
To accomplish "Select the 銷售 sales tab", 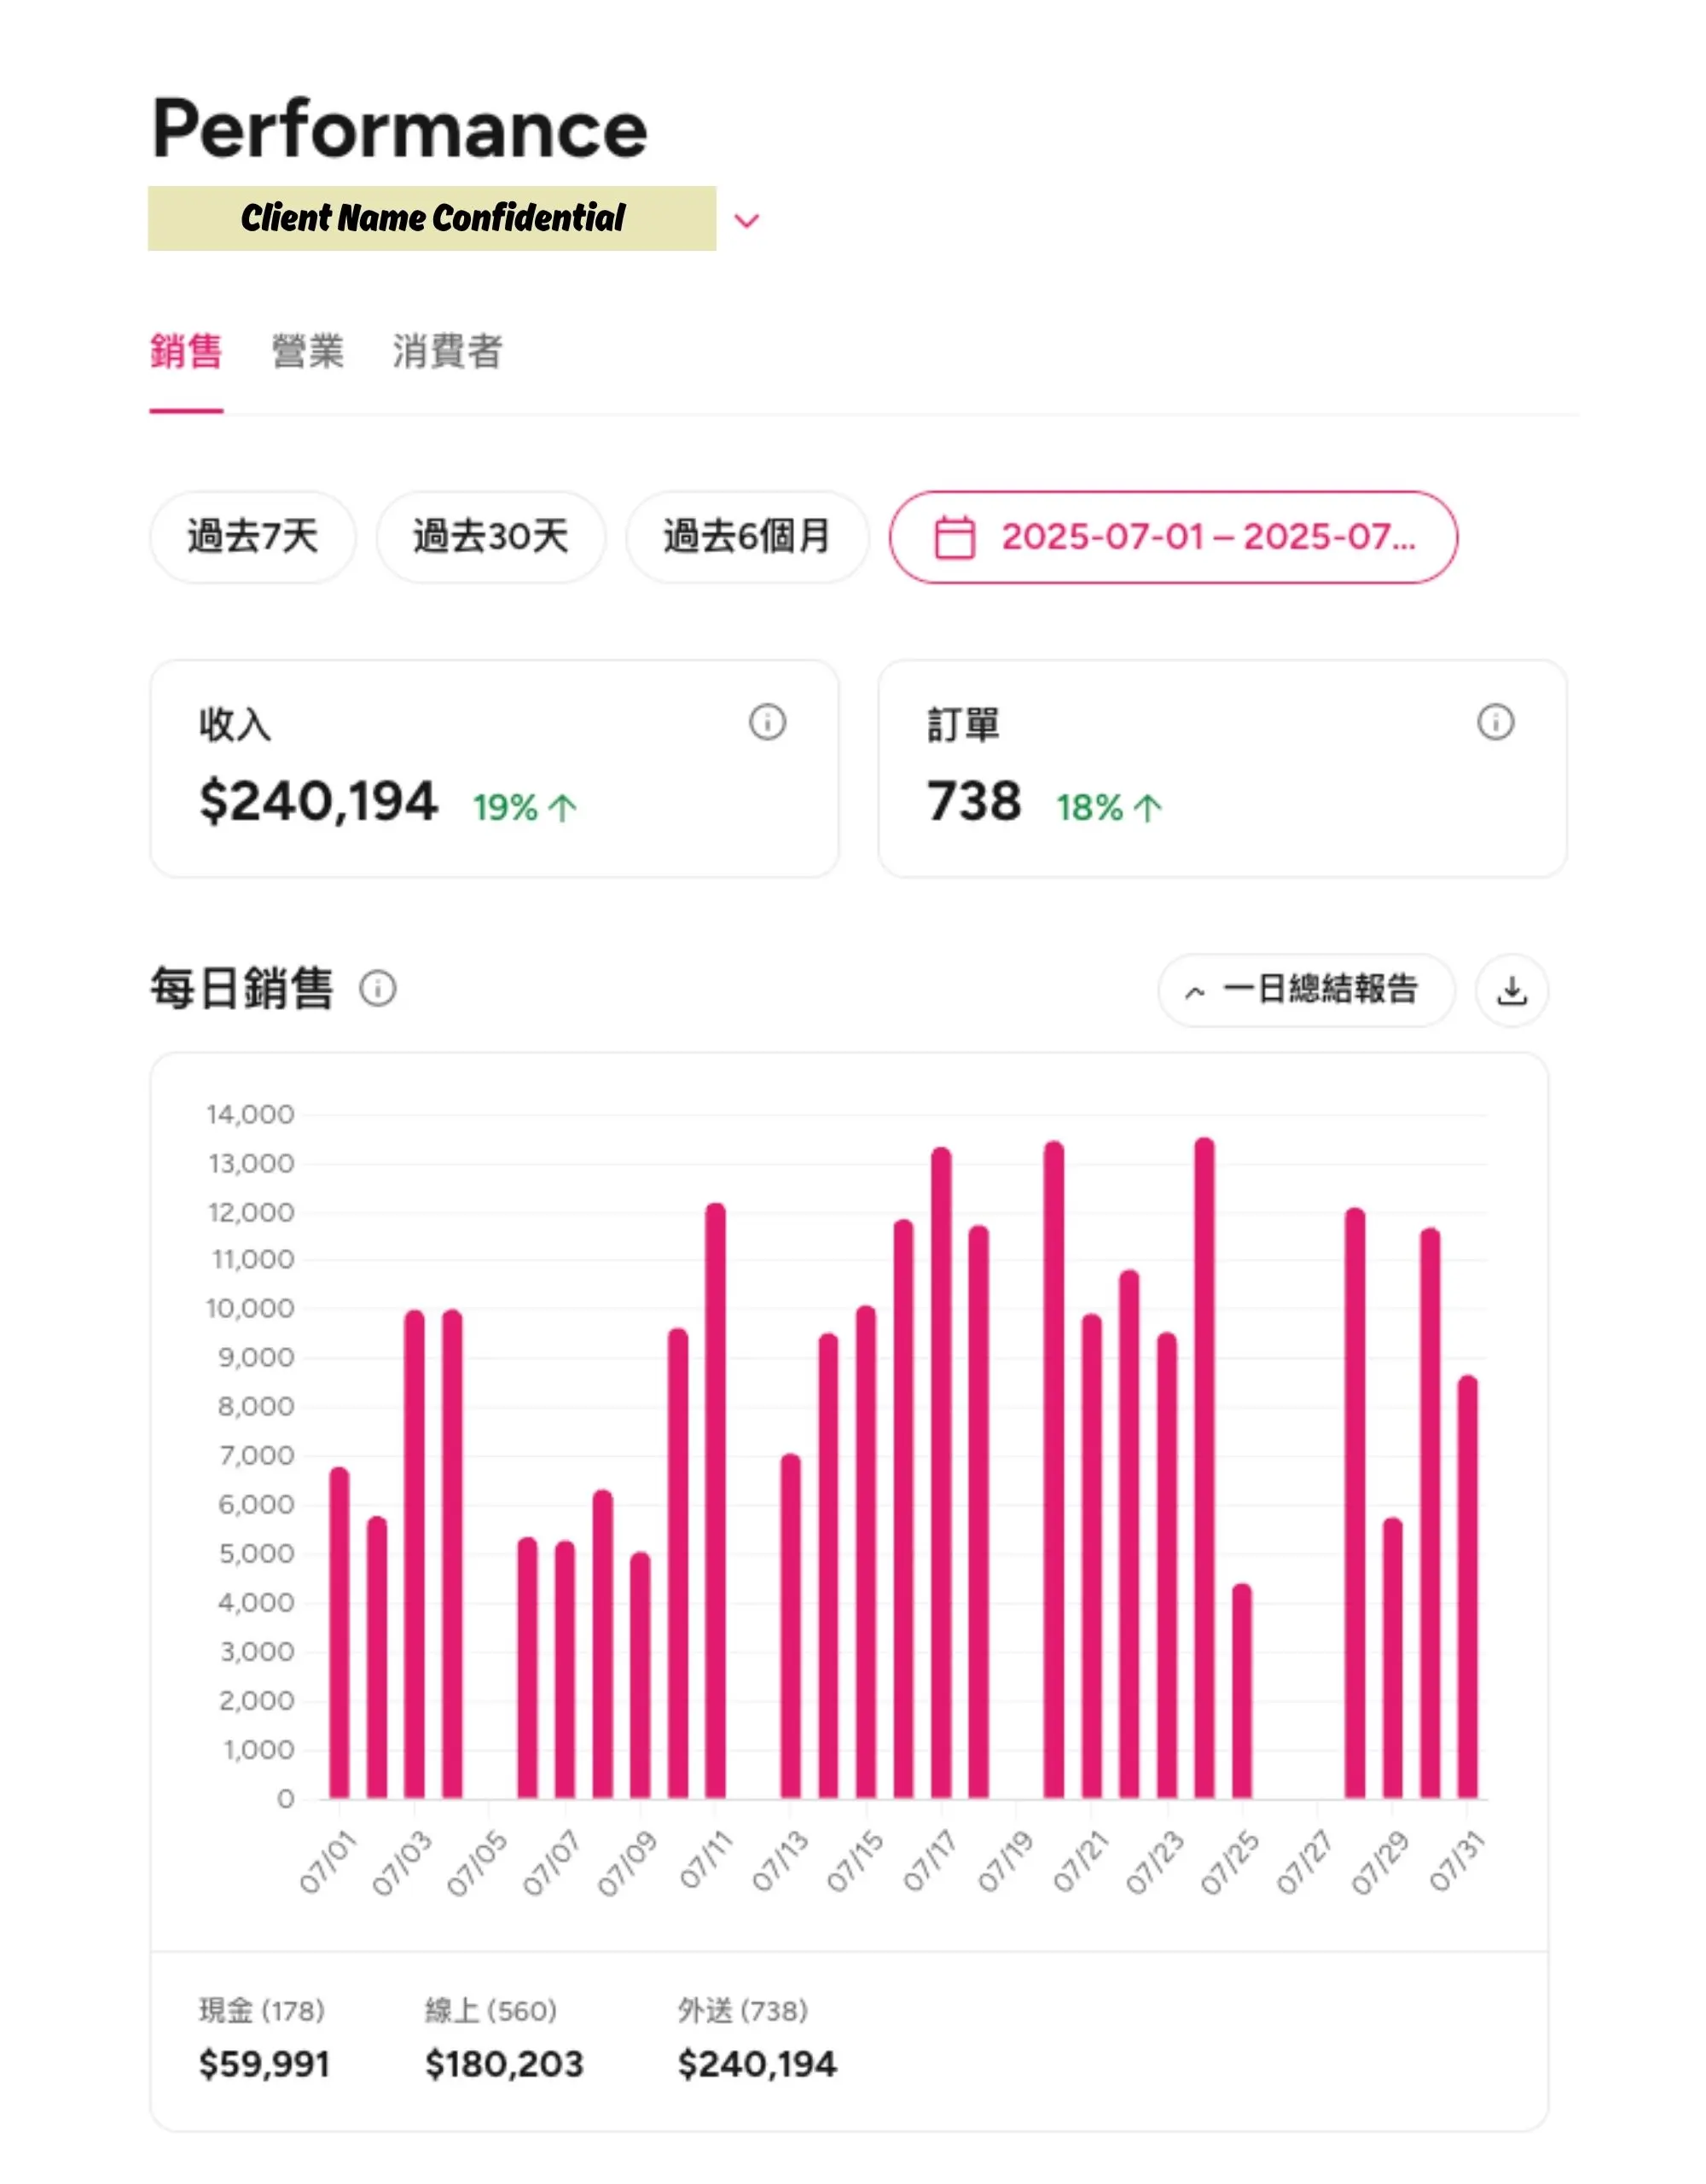I will tap(186, 352).
